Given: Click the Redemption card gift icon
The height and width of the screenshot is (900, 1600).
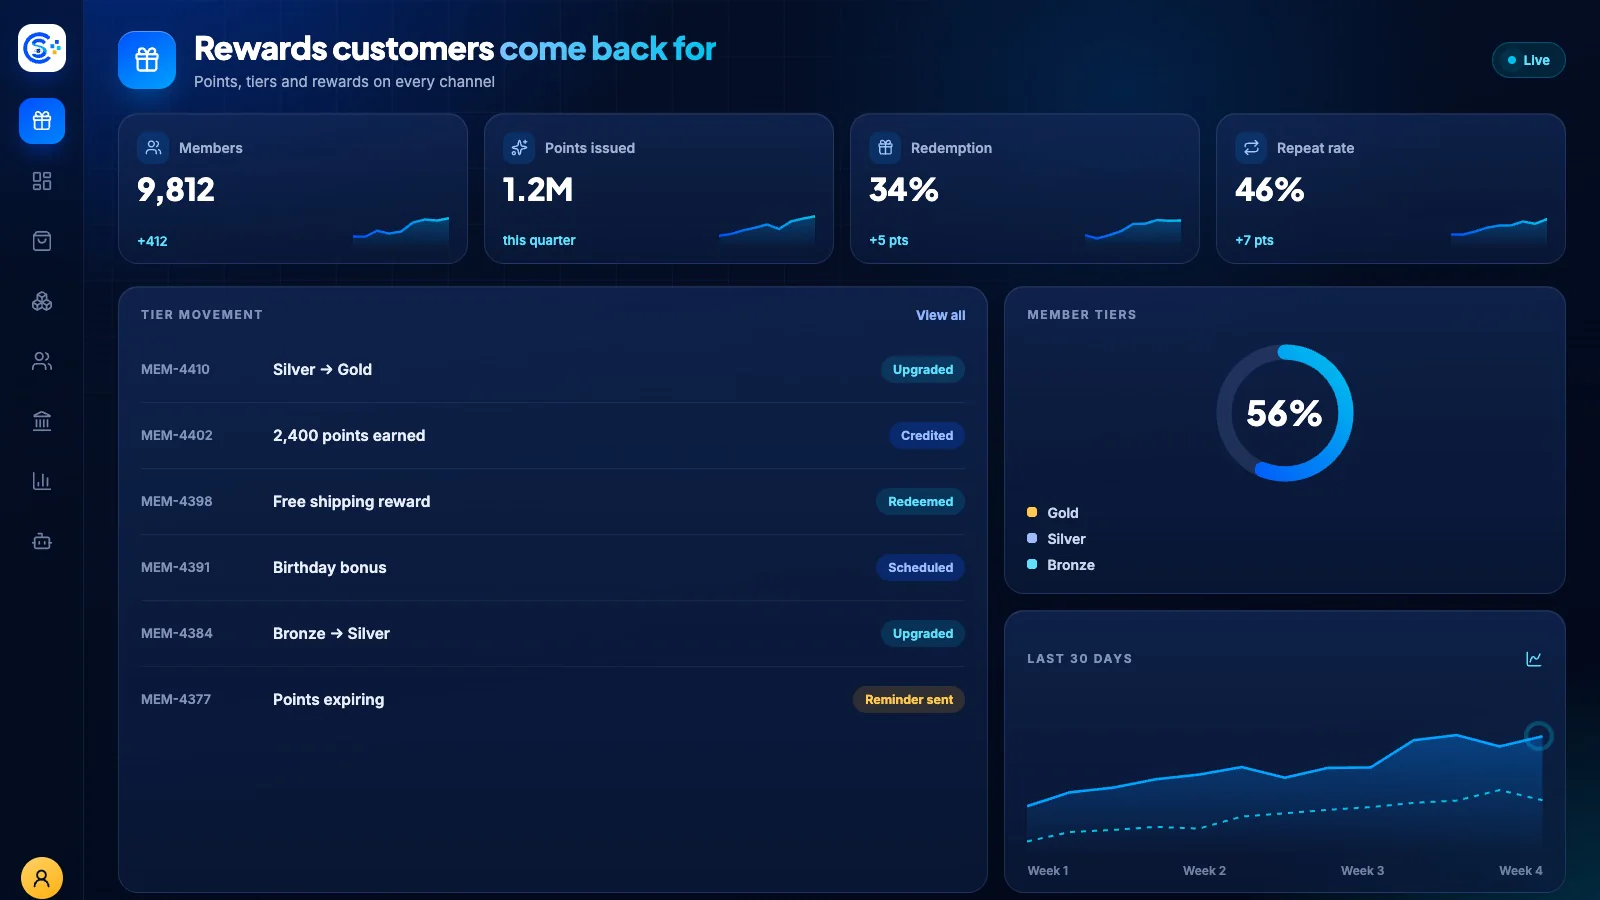Looking at the screenshot, I should pos(885,148).
